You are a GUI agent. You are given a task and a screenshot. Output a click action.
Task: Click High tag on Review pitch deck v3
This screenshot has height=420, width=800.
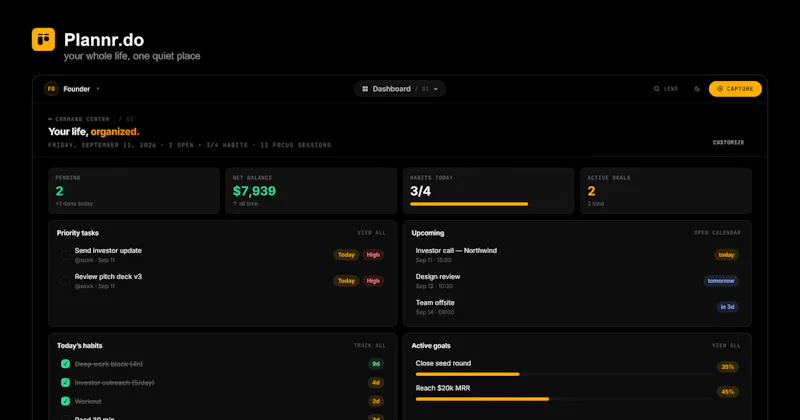point(373,281)
